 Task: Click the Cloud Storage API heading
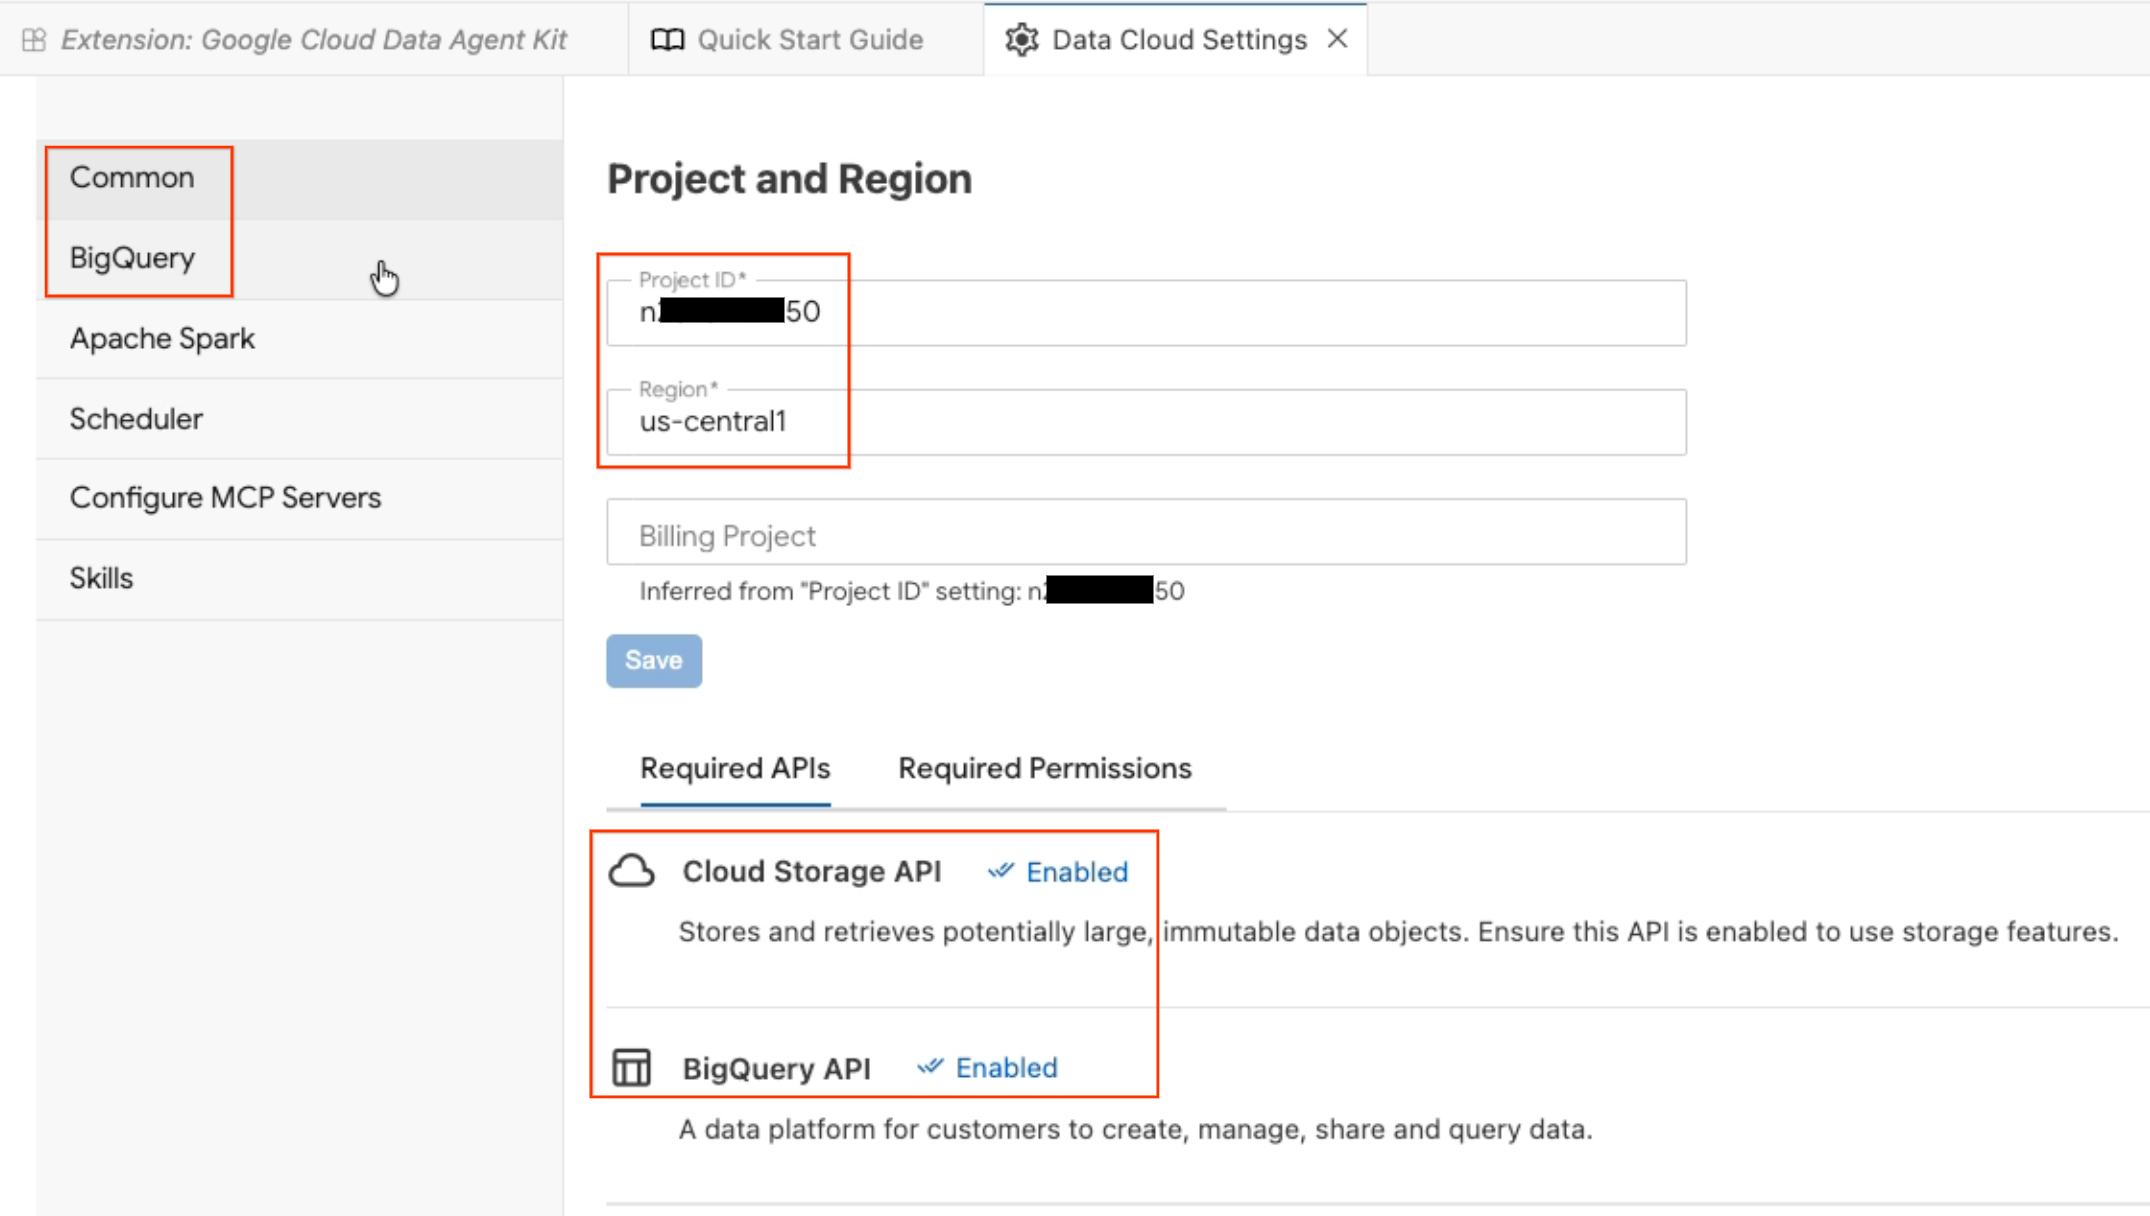tap(812, 871)
